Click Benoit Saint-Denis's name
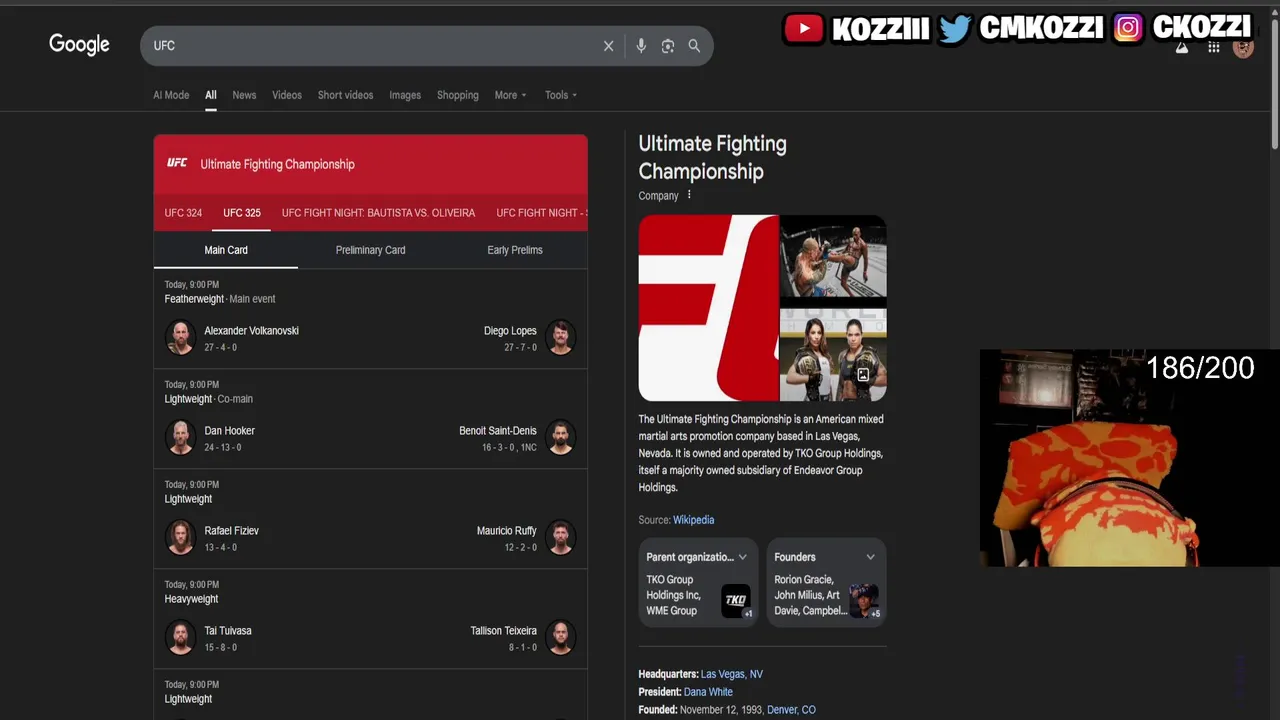 click(x=498, y=431)
